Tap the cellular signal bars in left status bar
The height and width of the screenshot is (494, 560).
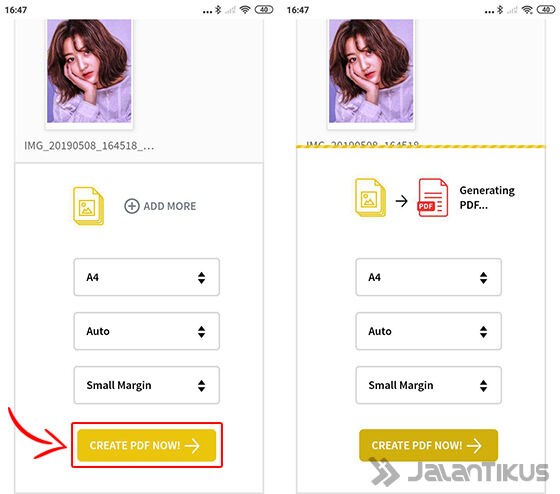230,10
